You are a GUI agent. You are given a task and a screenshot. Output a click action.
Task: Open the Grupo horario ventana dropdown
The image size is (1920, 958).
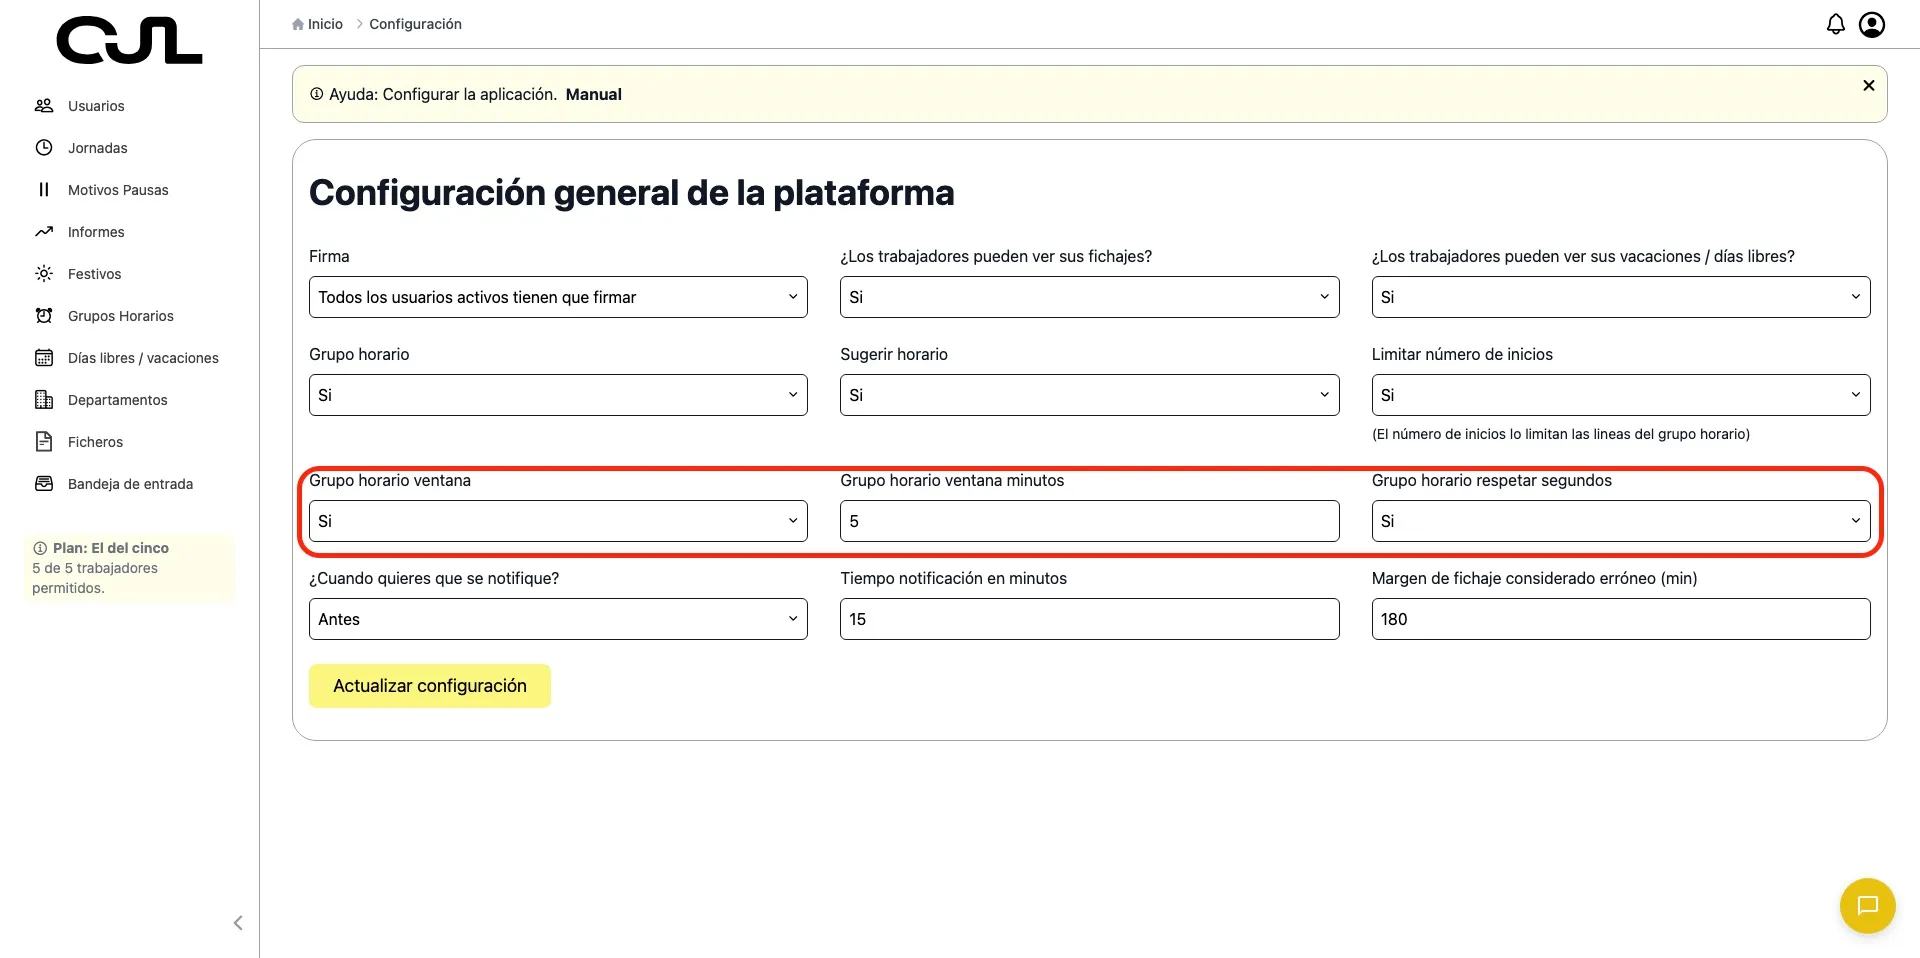point(558,521)
